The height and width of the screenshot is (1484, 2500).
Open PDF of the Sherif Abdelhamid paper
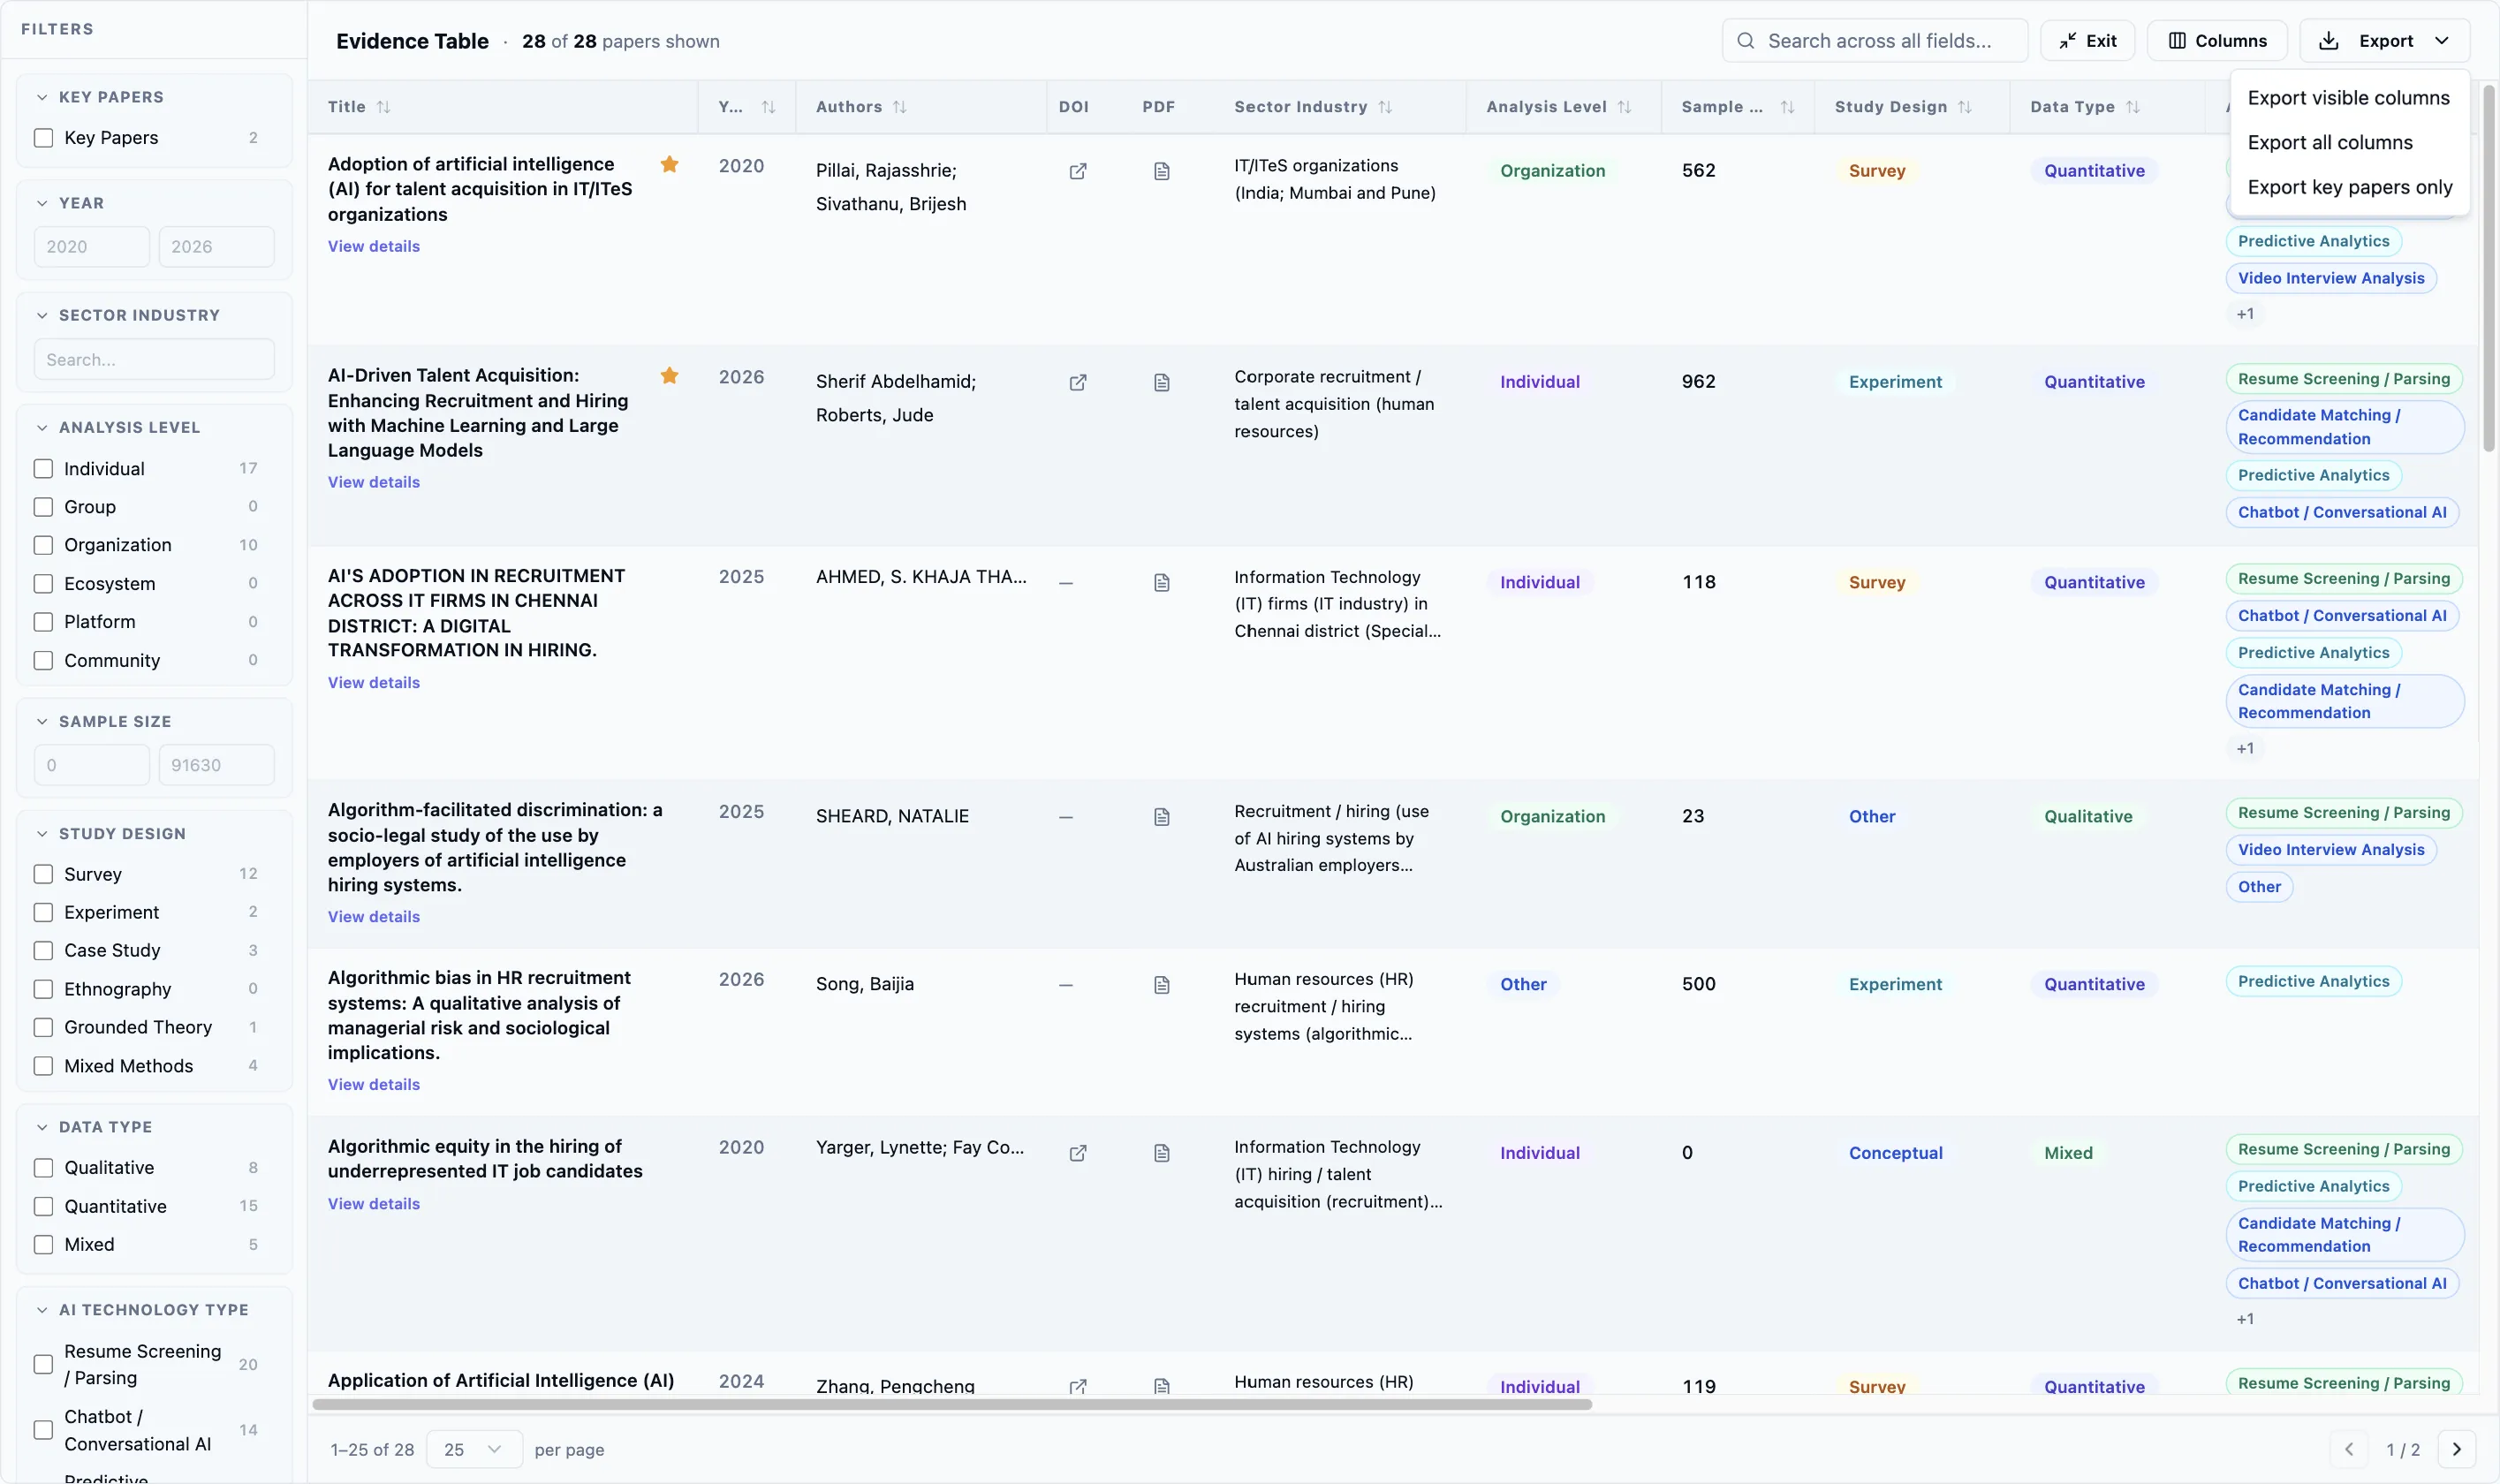(x=1161, y=382)
